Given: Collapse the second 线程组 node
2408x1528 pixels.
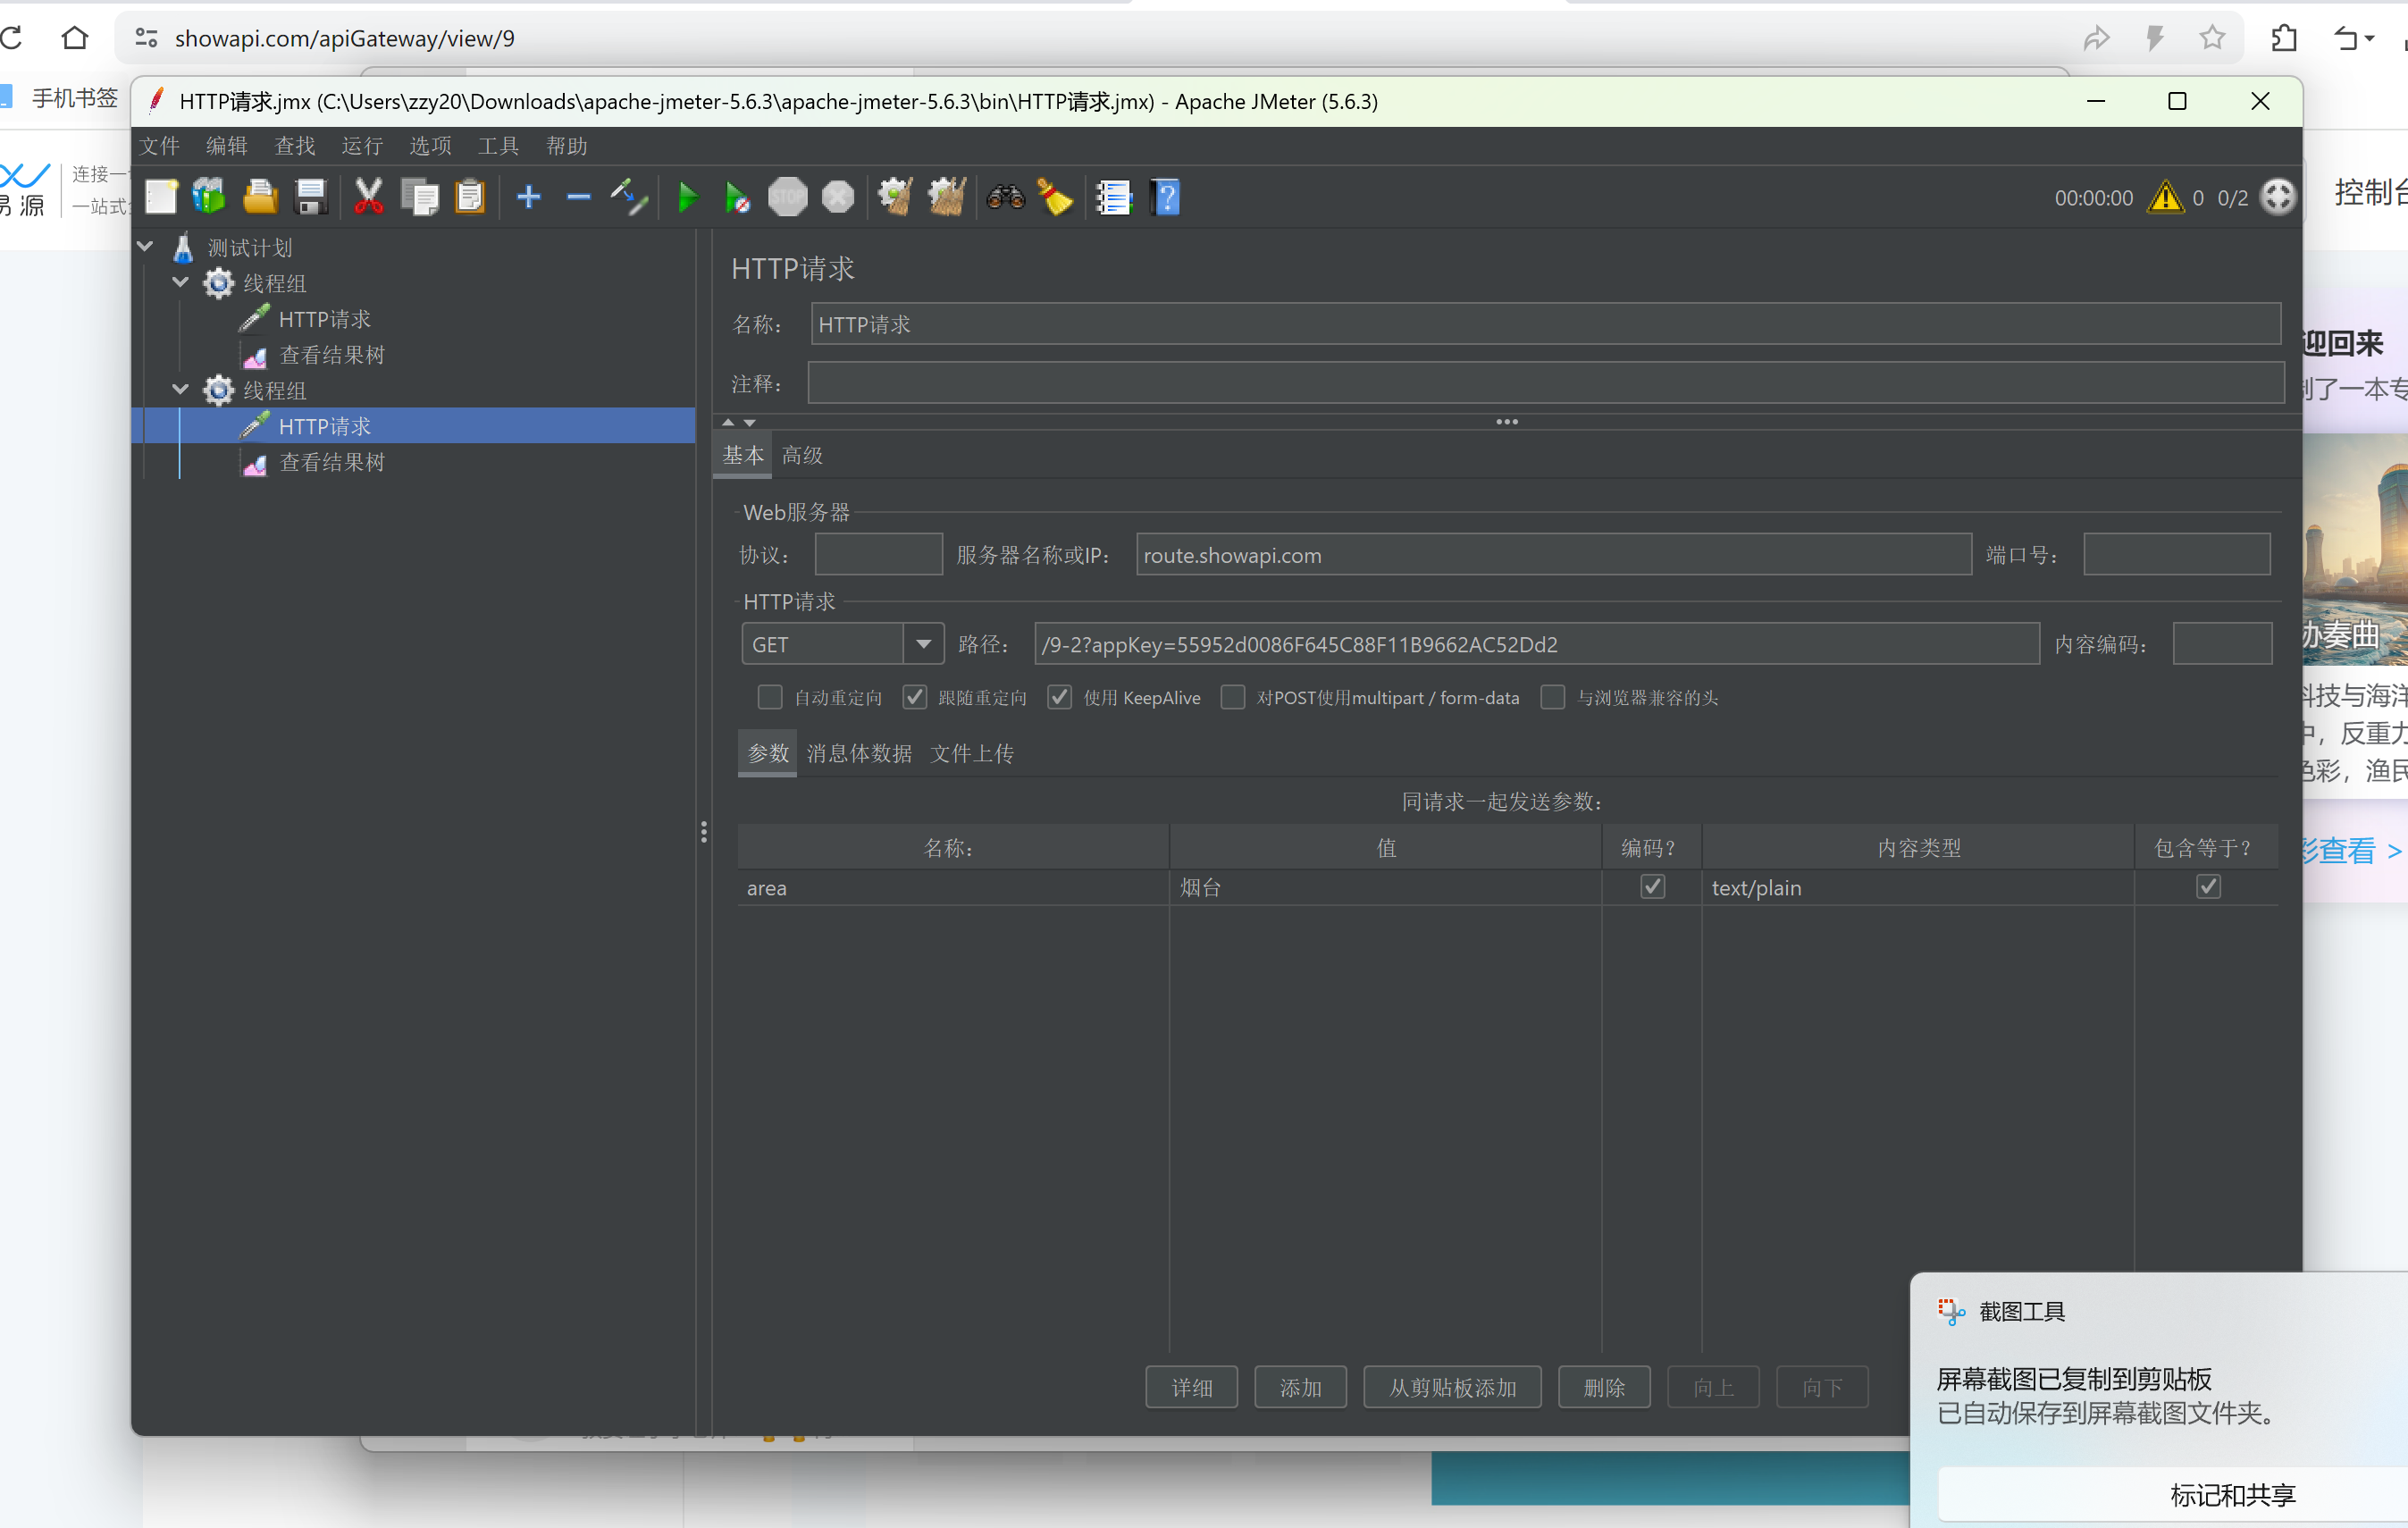Looking at the screenshot, I should [x=181, y=390].
